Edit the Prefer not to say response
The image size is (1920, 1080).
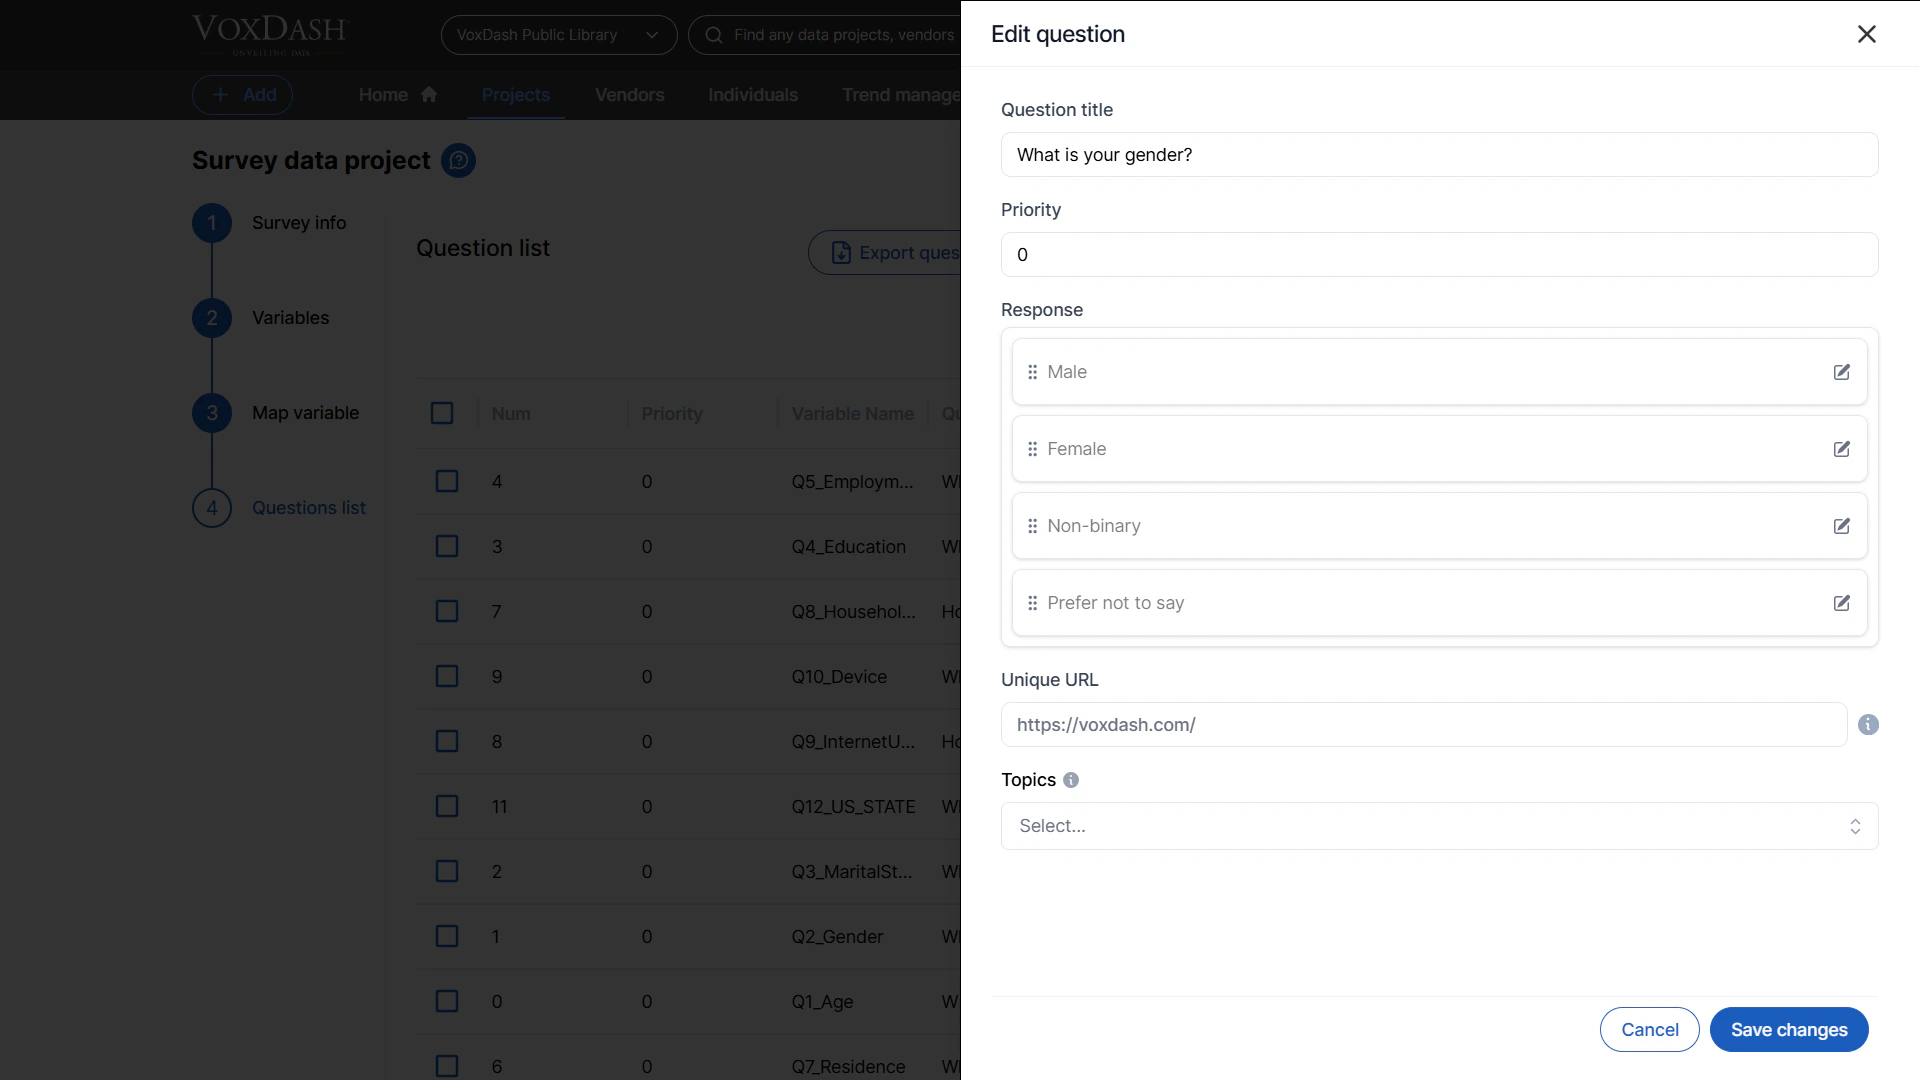pos(1841,603)
